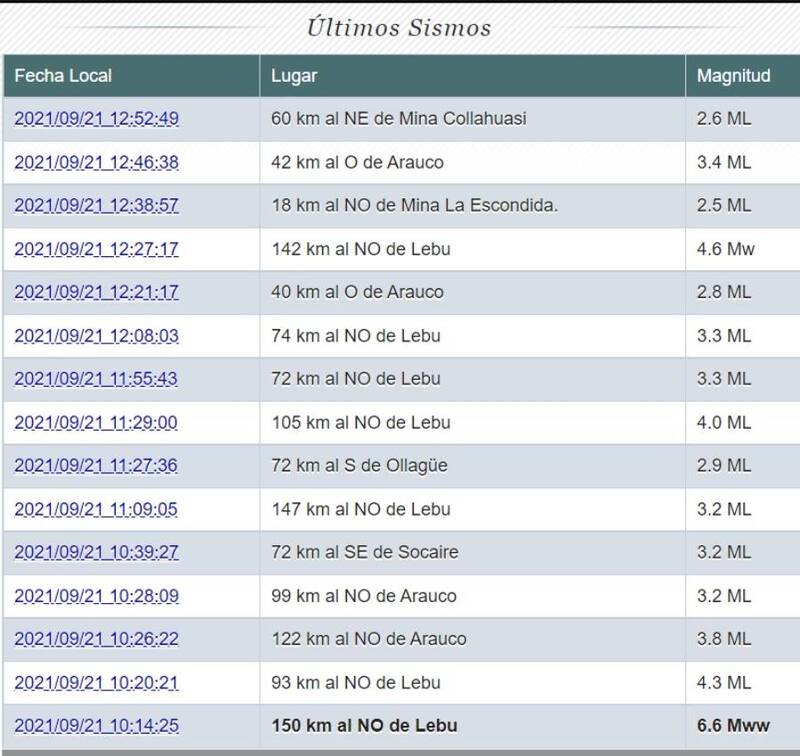This screenshot has height=756, width=800.
Task: Click the Fecha Local column header
Action: click(x=63, y=75)
